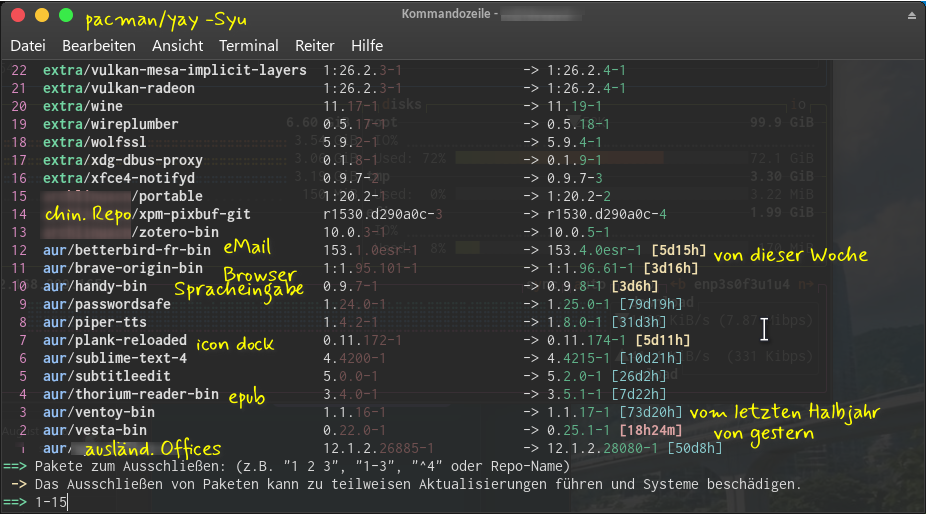The width and height of the screenshot is (926, 514).
Task: Open the Datei menu
Action: [x=28, y=45]
